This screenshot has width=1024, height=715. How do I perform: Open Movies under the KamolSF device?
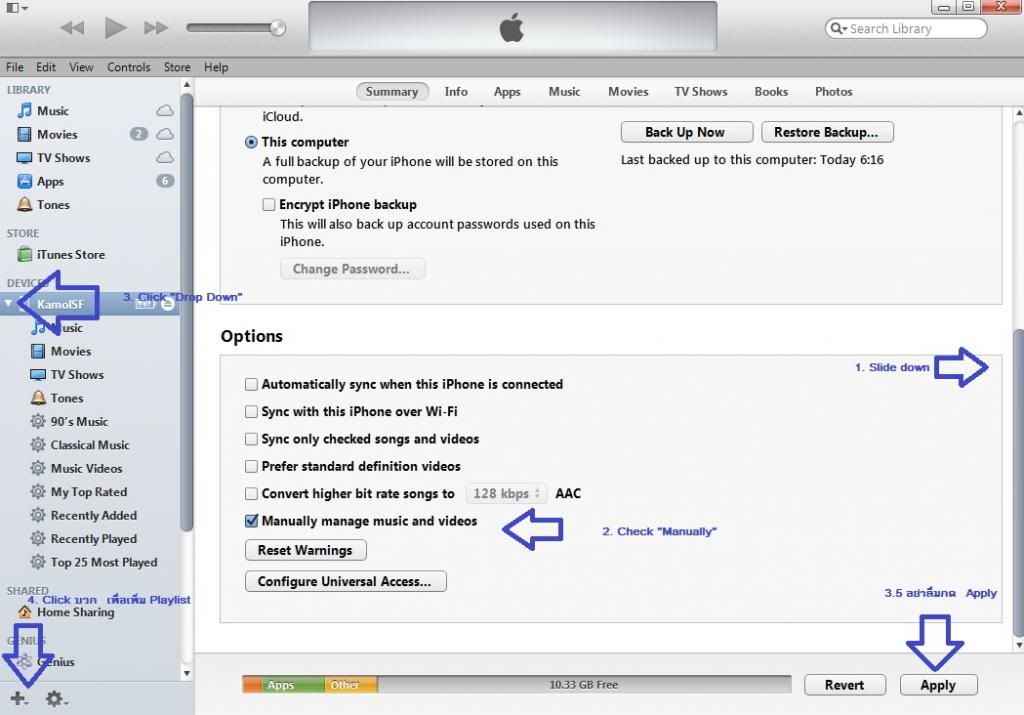click(x=71, y=351)
